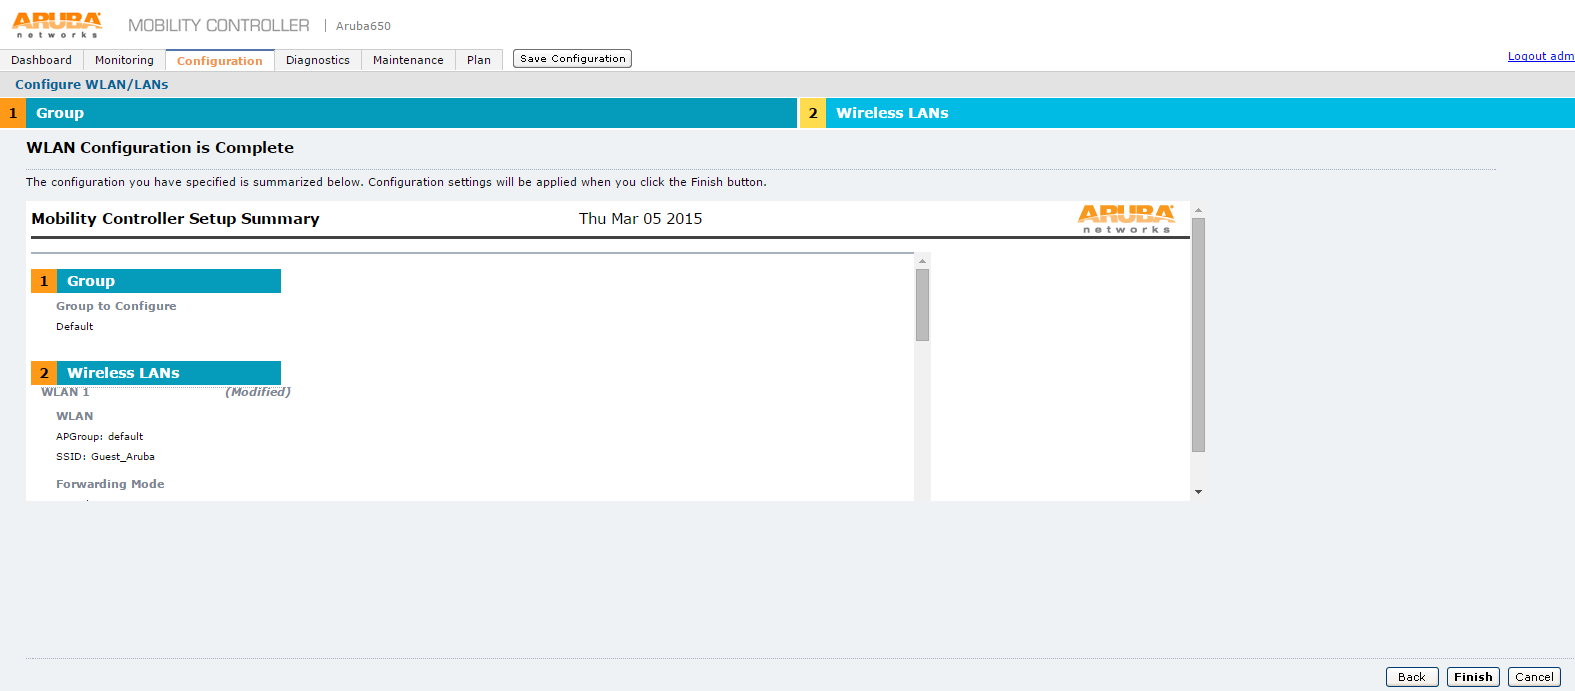Click the Aruba Networks logo inside the setup summary

click(x=1126, y=219)
